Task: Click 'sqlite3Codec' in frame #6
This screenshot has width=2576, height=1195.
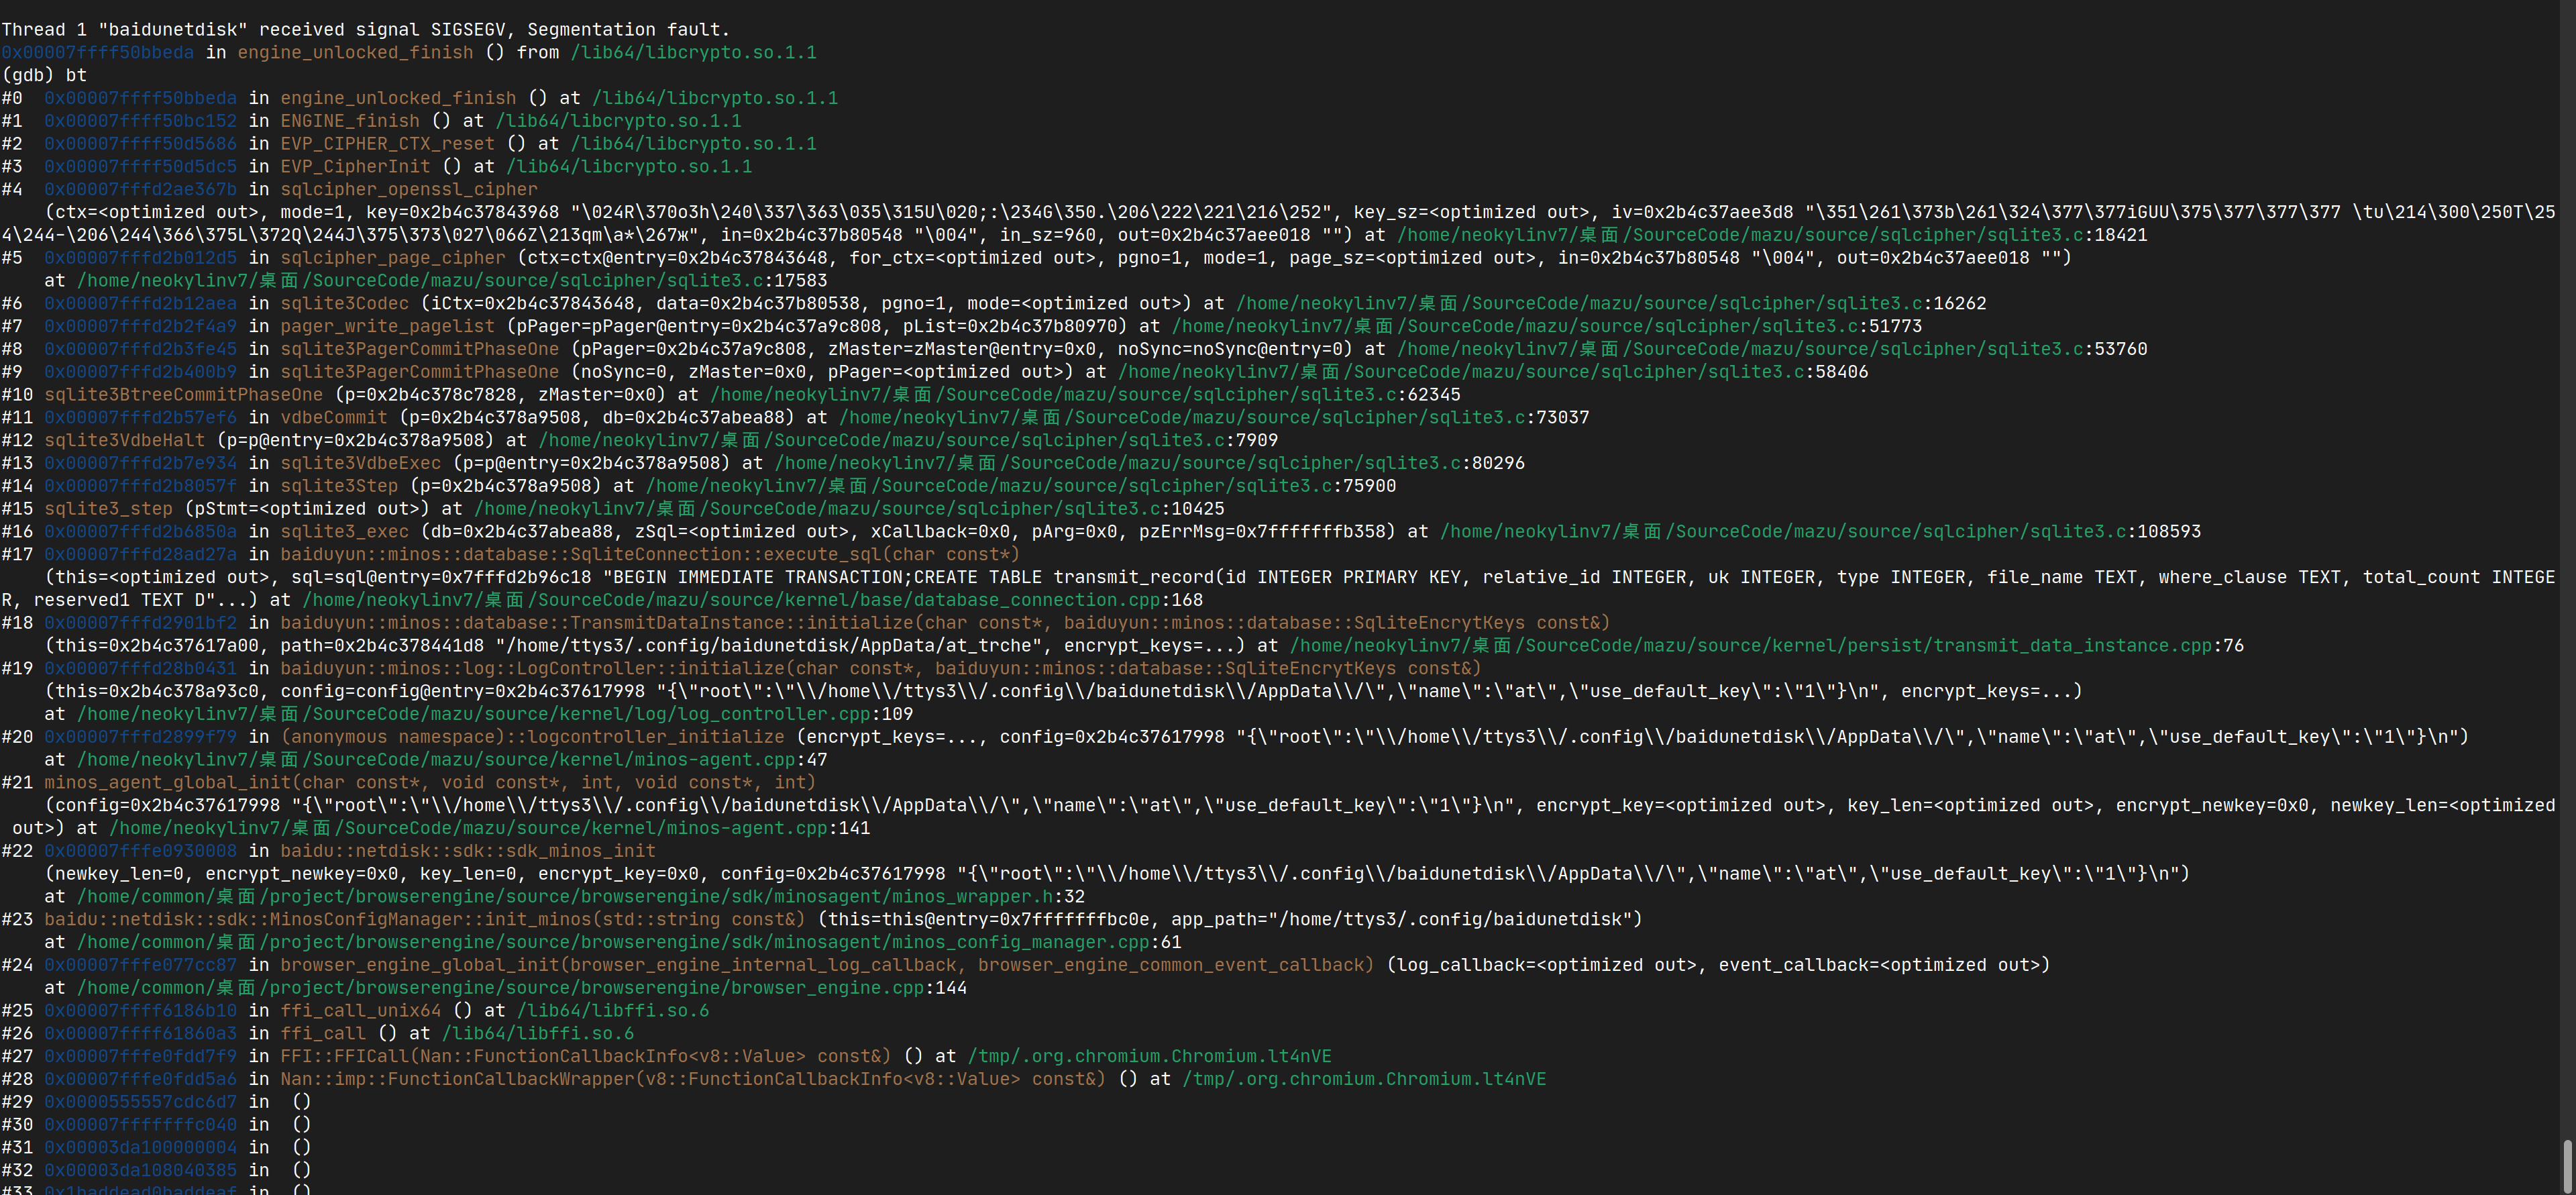Action: [344, 303]
